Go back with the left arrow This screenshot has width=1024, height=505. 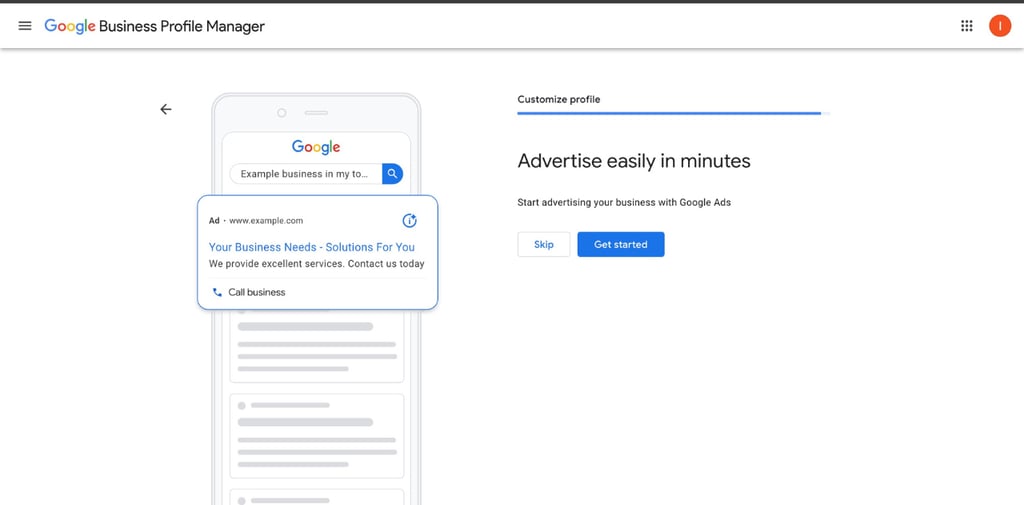coord(166,109)
